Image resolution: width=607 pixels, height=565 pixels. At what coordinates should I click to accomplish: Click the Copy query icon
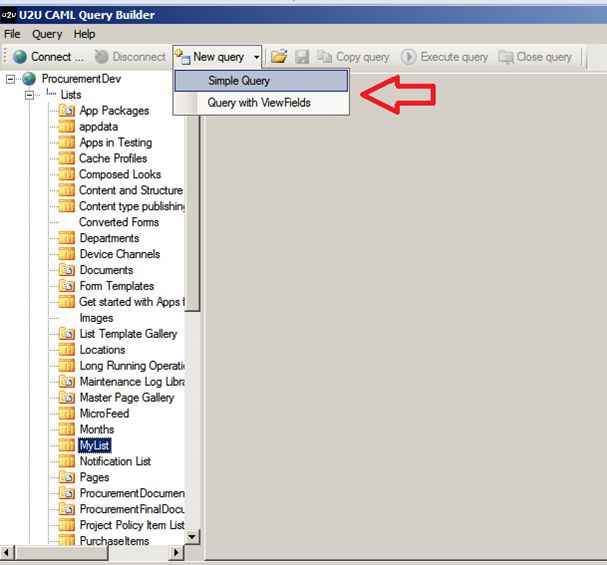[x=324, y=57]
